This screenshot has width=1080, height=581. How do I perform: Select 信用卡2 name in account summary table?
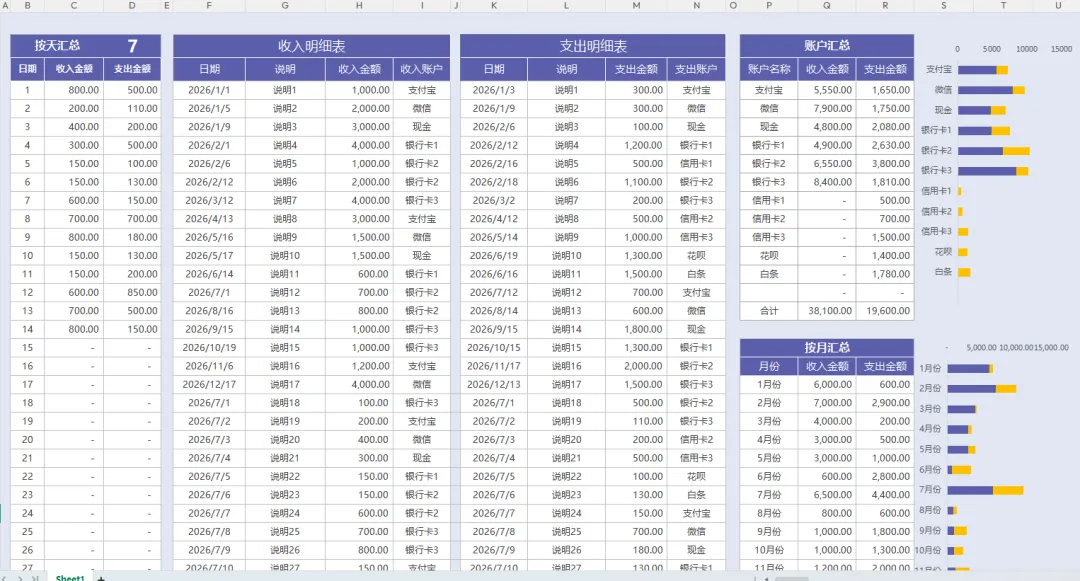tap(769, 219)
